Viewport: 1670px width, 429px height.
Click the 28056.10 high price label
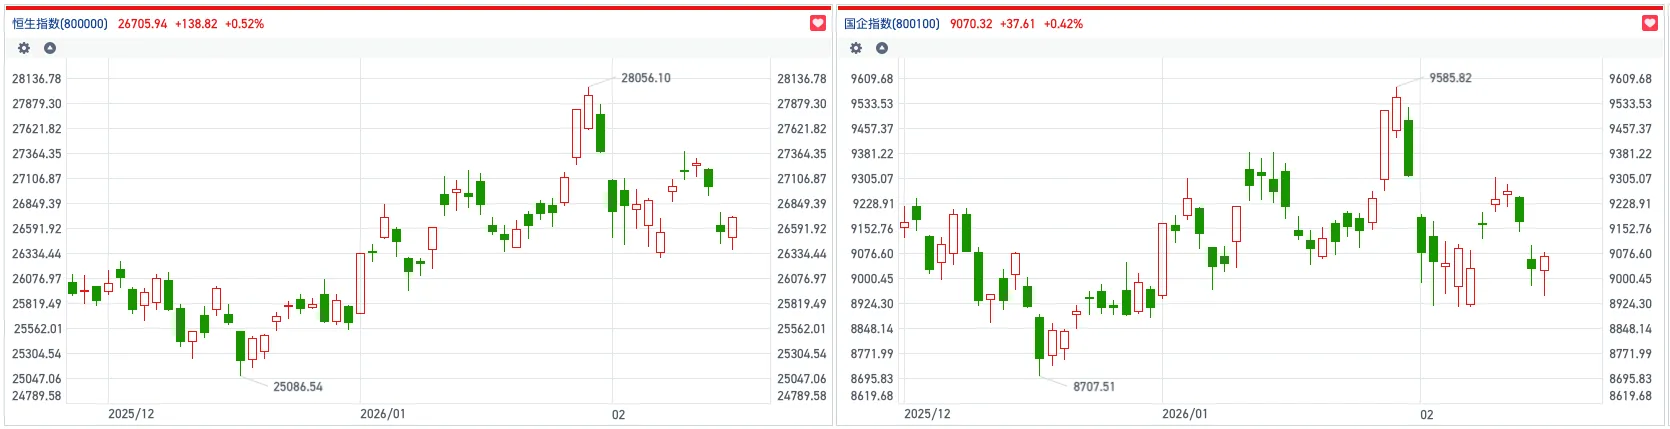click(x=646, y=78)
